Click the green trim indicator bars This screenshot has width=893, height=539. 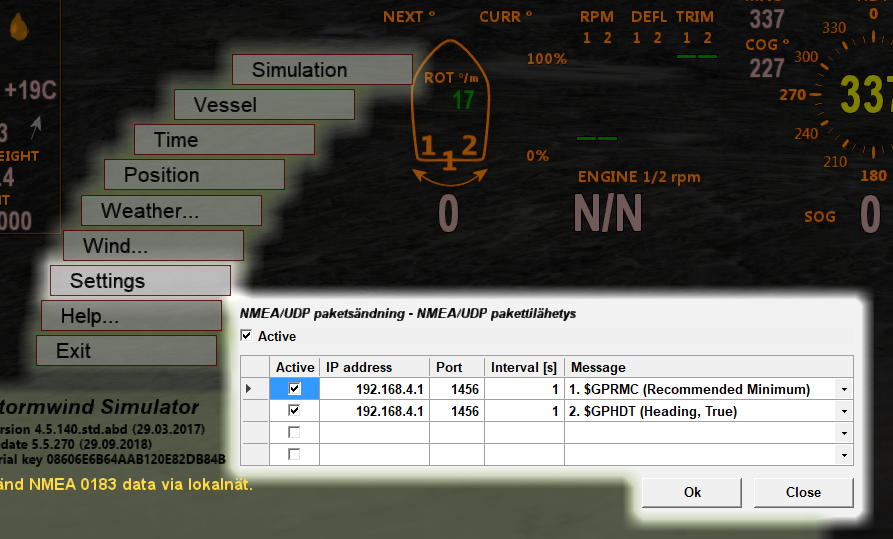[x=696, y=57]
